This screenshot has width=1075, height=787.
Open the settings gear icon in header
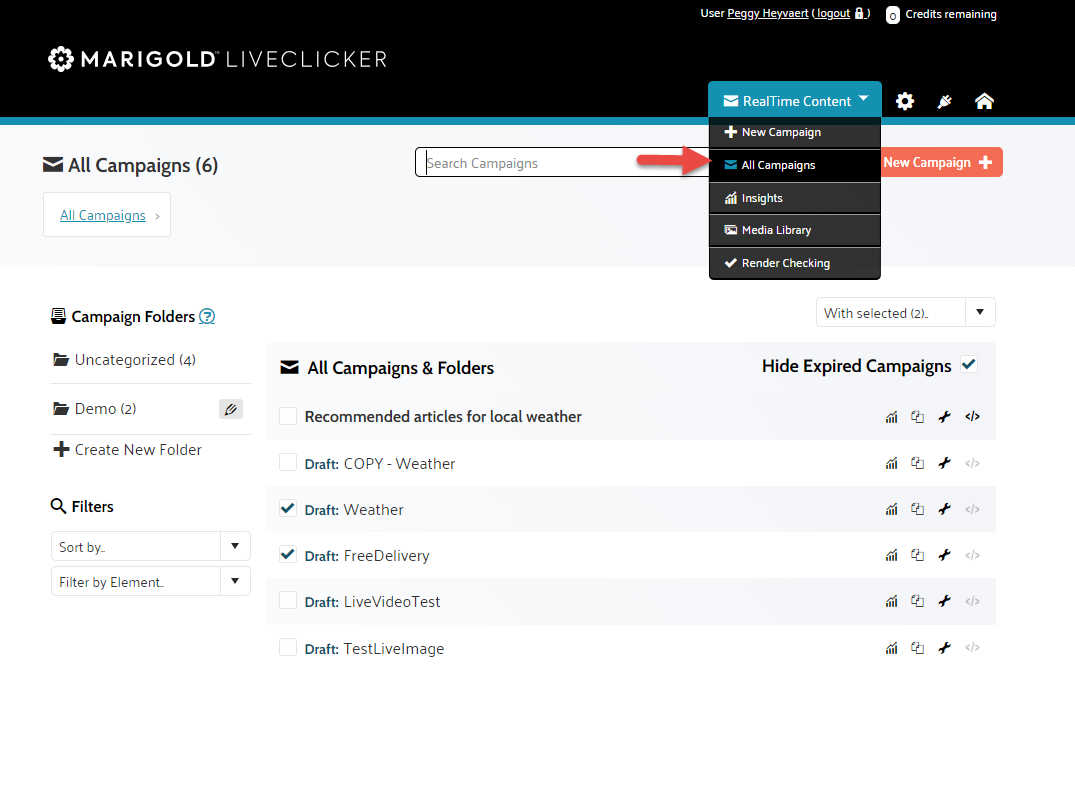(x=905, y=101)
